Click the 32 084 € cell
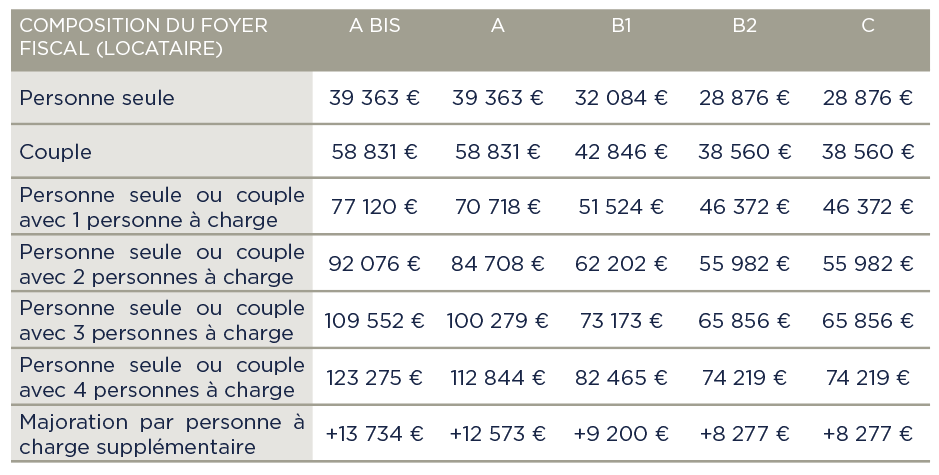 coord(621,98)
